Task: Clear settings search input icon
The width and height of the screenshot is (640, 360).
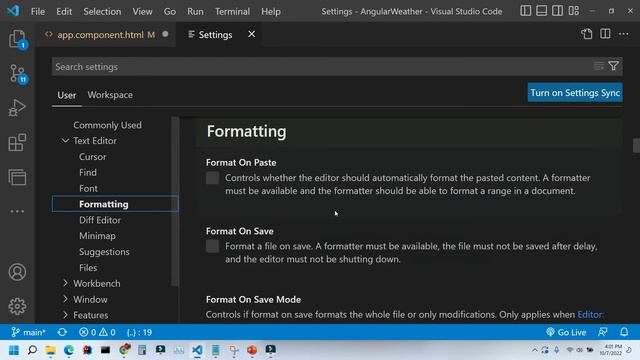Action: point(599,66)
